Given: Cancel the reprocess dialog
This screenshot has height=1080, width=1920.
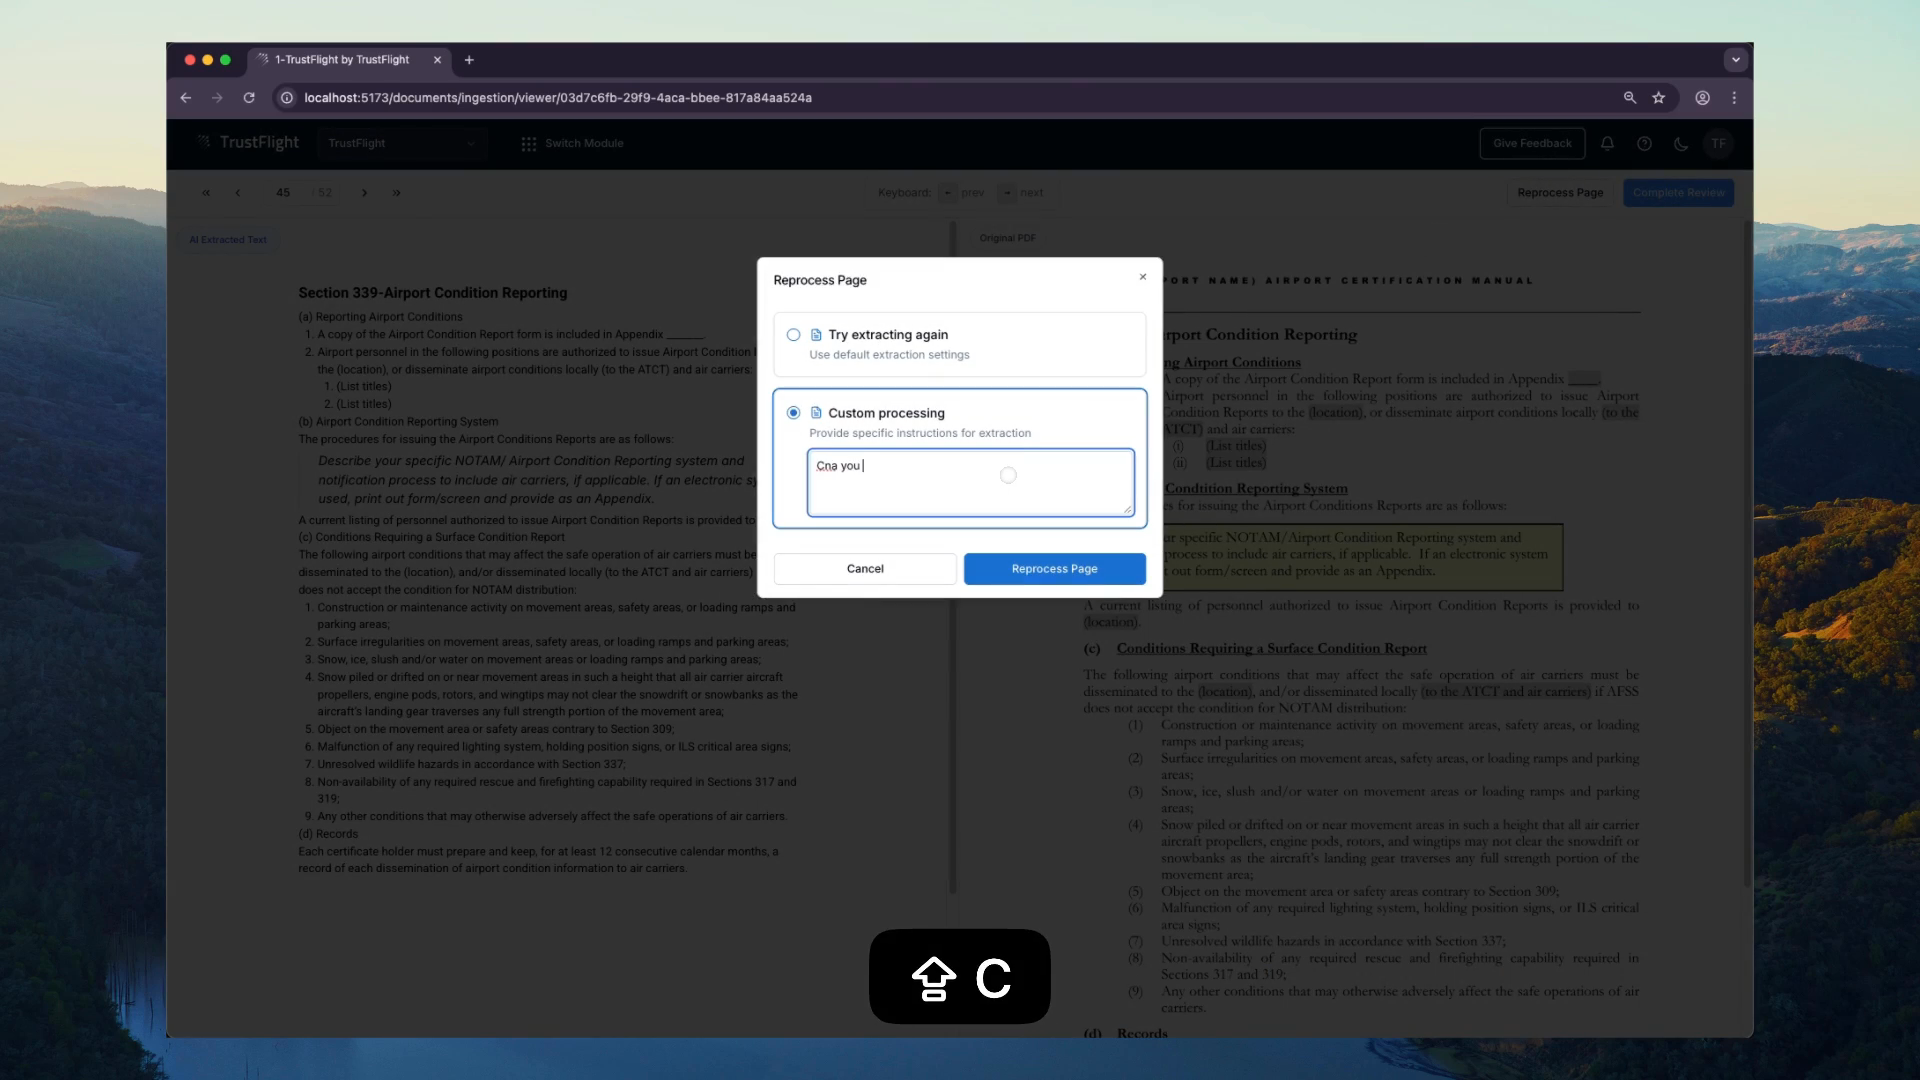Looking at the screenshot, I should click(864, 569).
